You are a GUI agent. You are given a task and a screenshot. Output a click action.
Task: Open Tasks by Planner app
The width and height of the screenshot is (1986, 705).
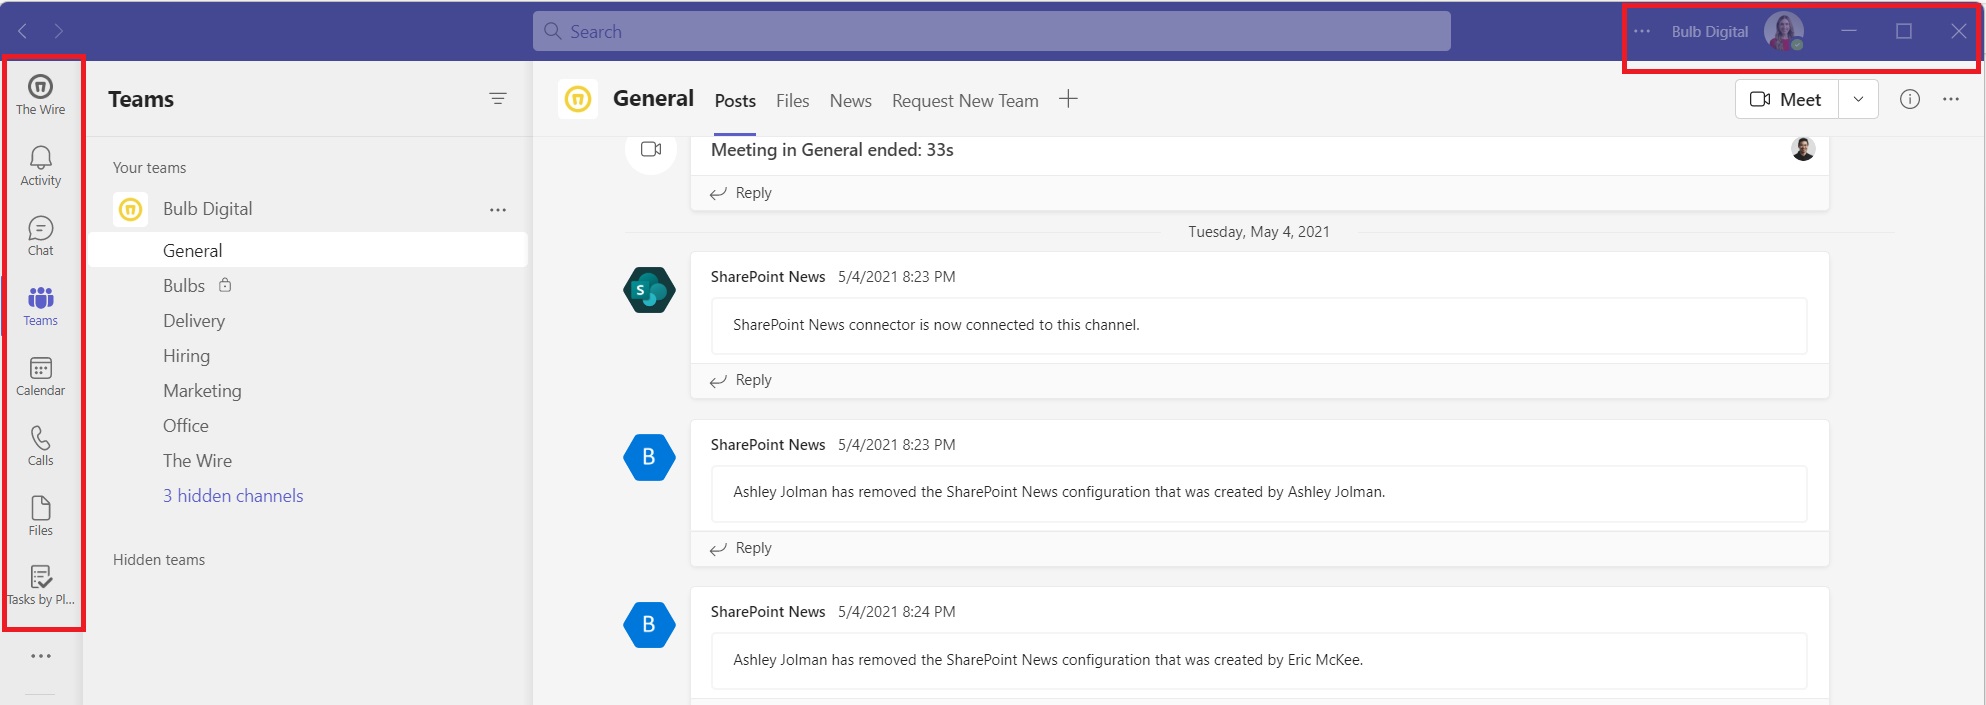pos(40,586)
